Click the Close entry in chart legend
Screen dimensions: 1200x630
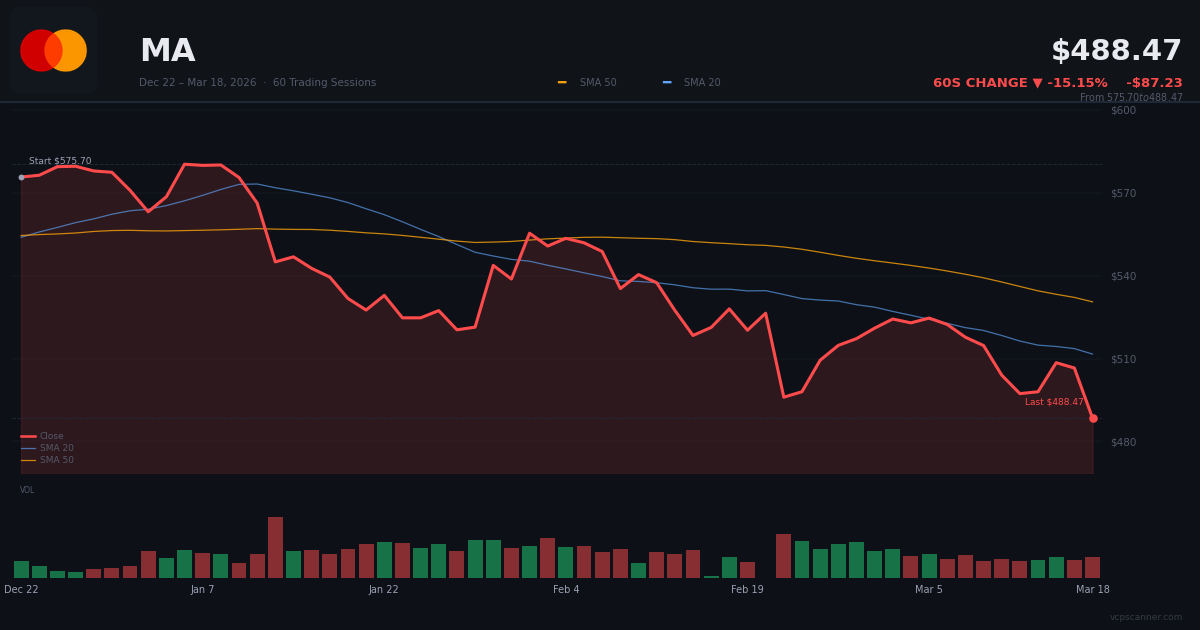pos(42,436)
